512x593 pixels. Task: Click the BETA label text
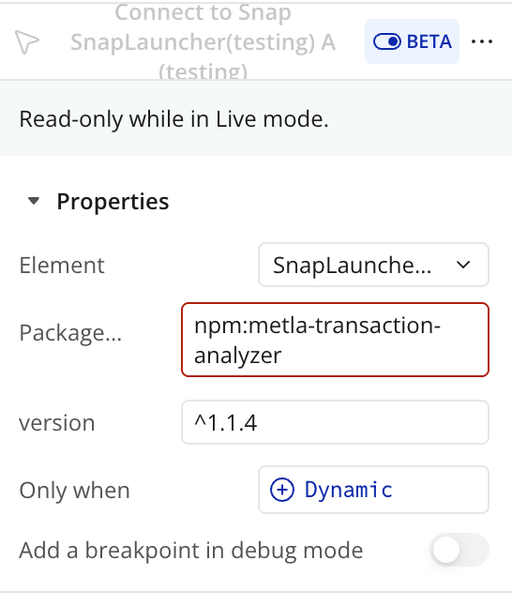point(429,42)
